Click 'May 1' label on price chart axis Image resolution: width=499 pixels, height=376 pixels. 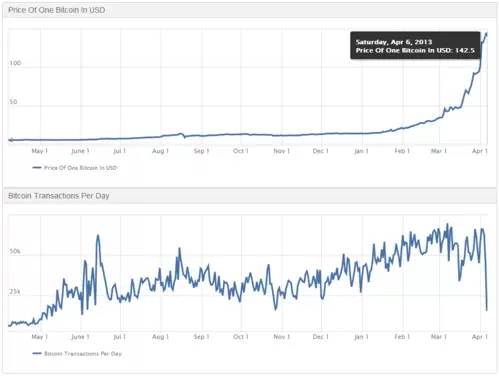pyautogui.click(x=40, y=151)
